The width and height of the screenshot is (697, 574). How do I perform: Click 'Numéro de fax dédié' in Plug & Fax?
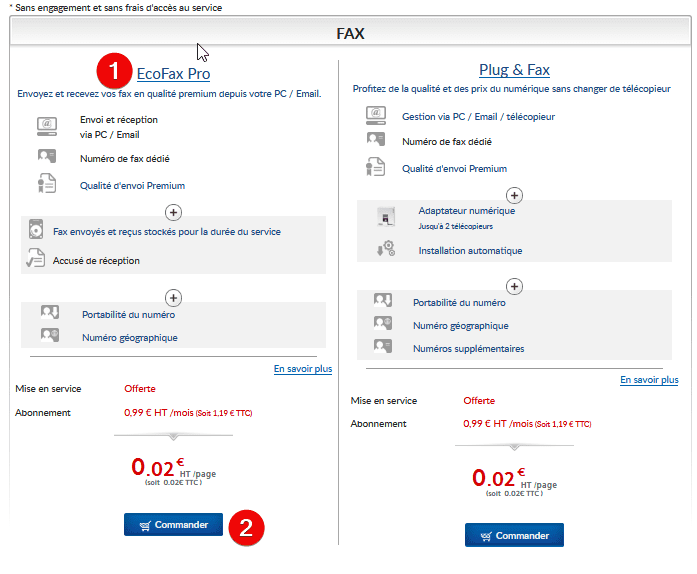click(x=447, y=142)
